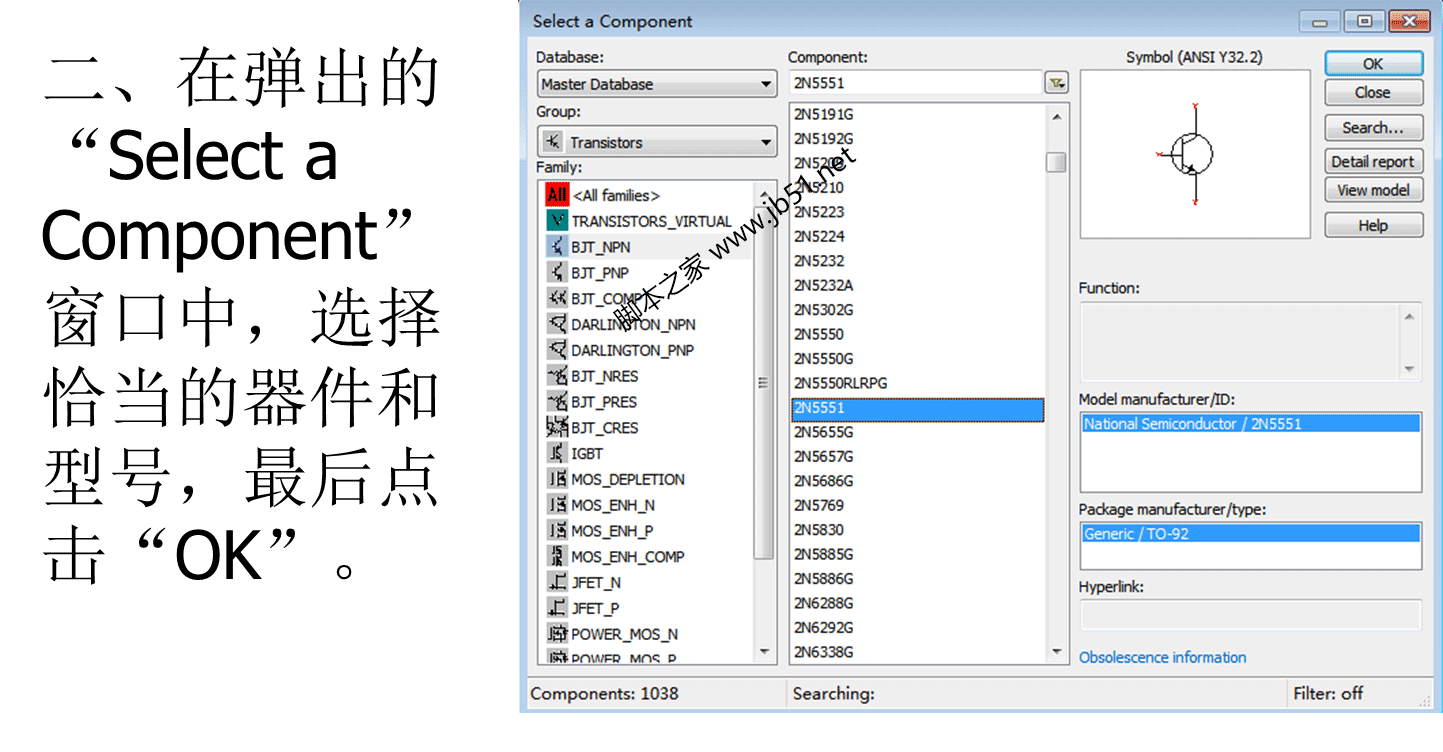Click OK to place the component
This screenshot has height=752, width=1443.
(x=1373, y=63)
